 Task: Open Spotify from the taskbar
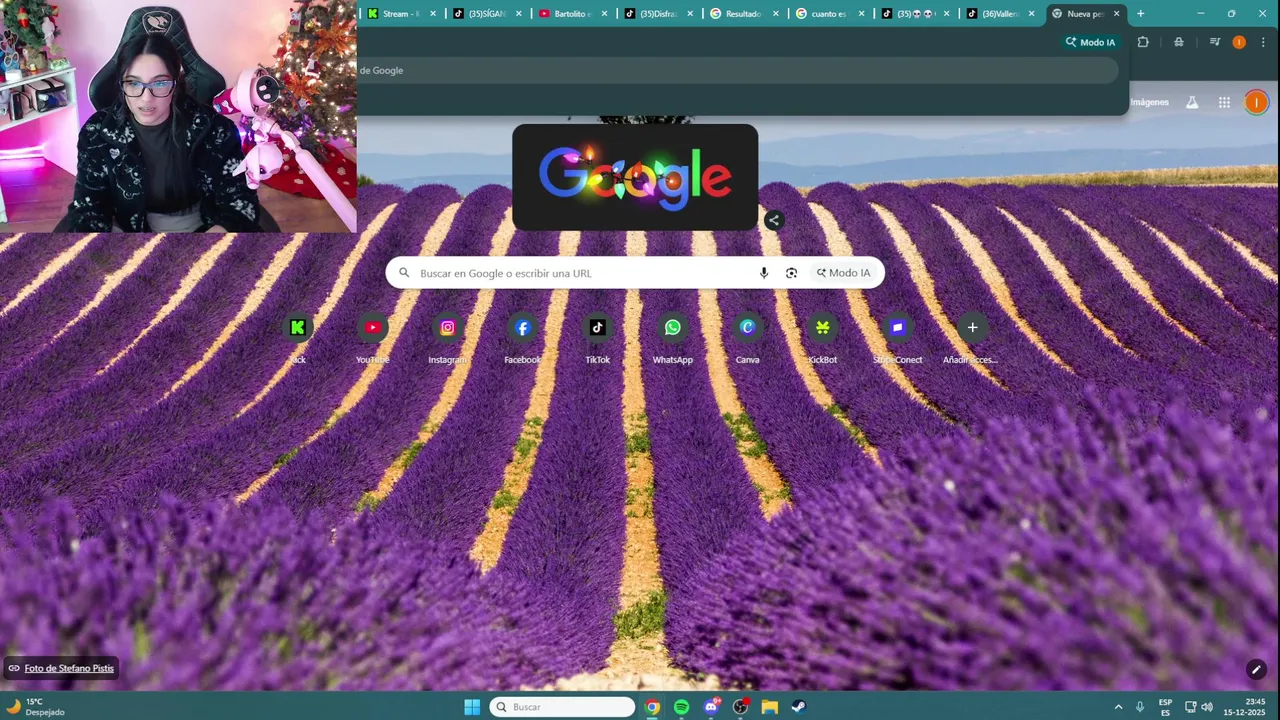point(681,707)
